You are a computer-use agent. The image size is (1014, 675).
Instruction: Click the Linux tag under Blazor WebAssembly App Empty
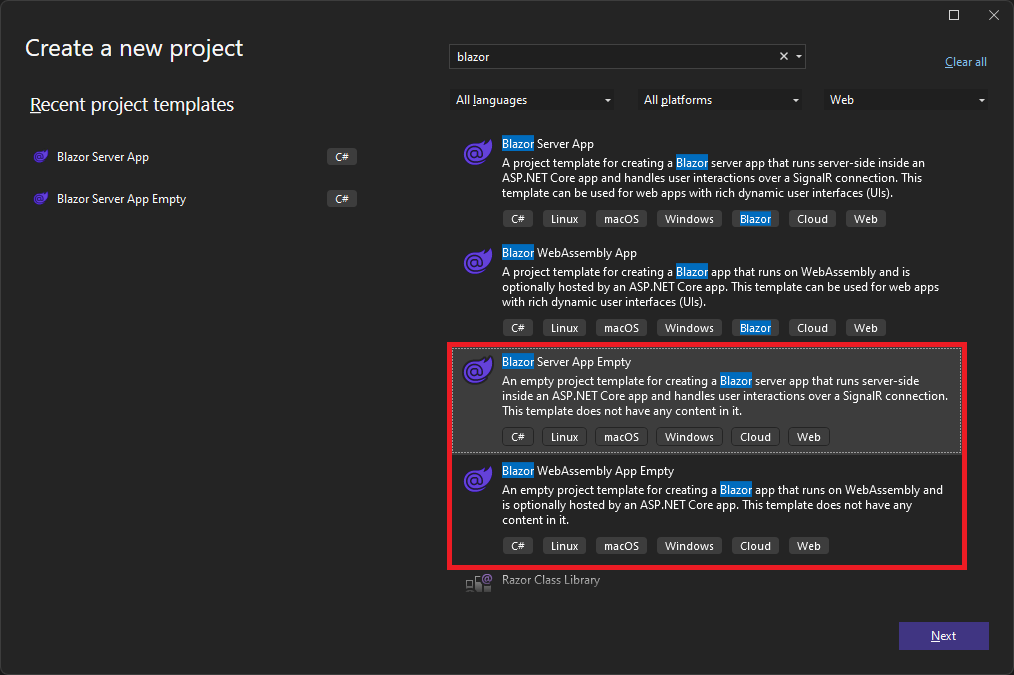click(x=565, y=546)
